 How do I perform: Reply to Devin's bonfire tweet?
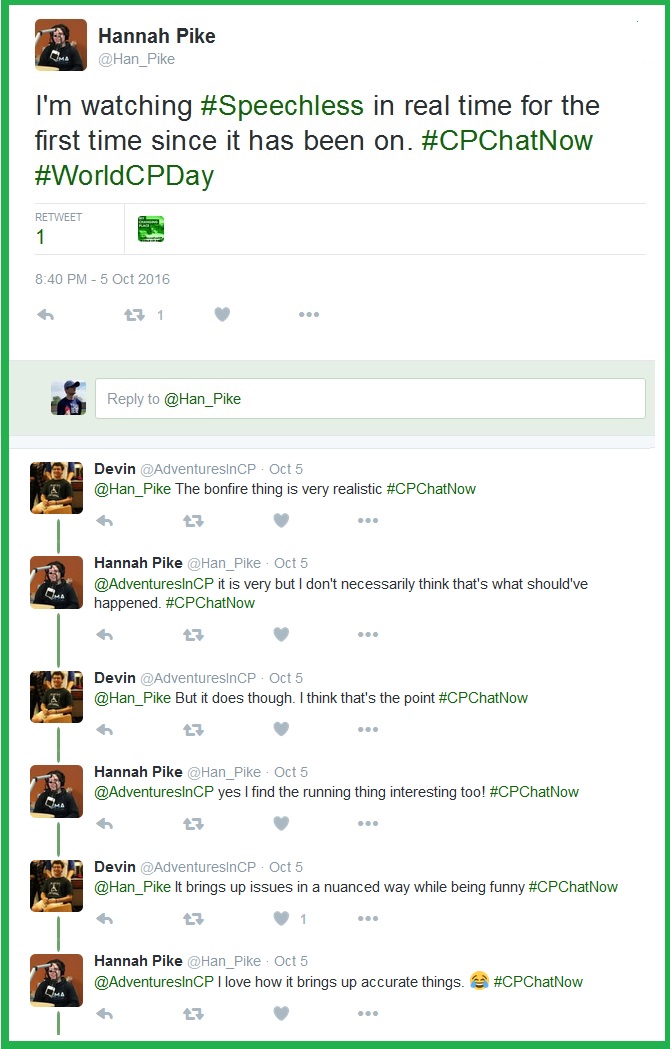103,521
